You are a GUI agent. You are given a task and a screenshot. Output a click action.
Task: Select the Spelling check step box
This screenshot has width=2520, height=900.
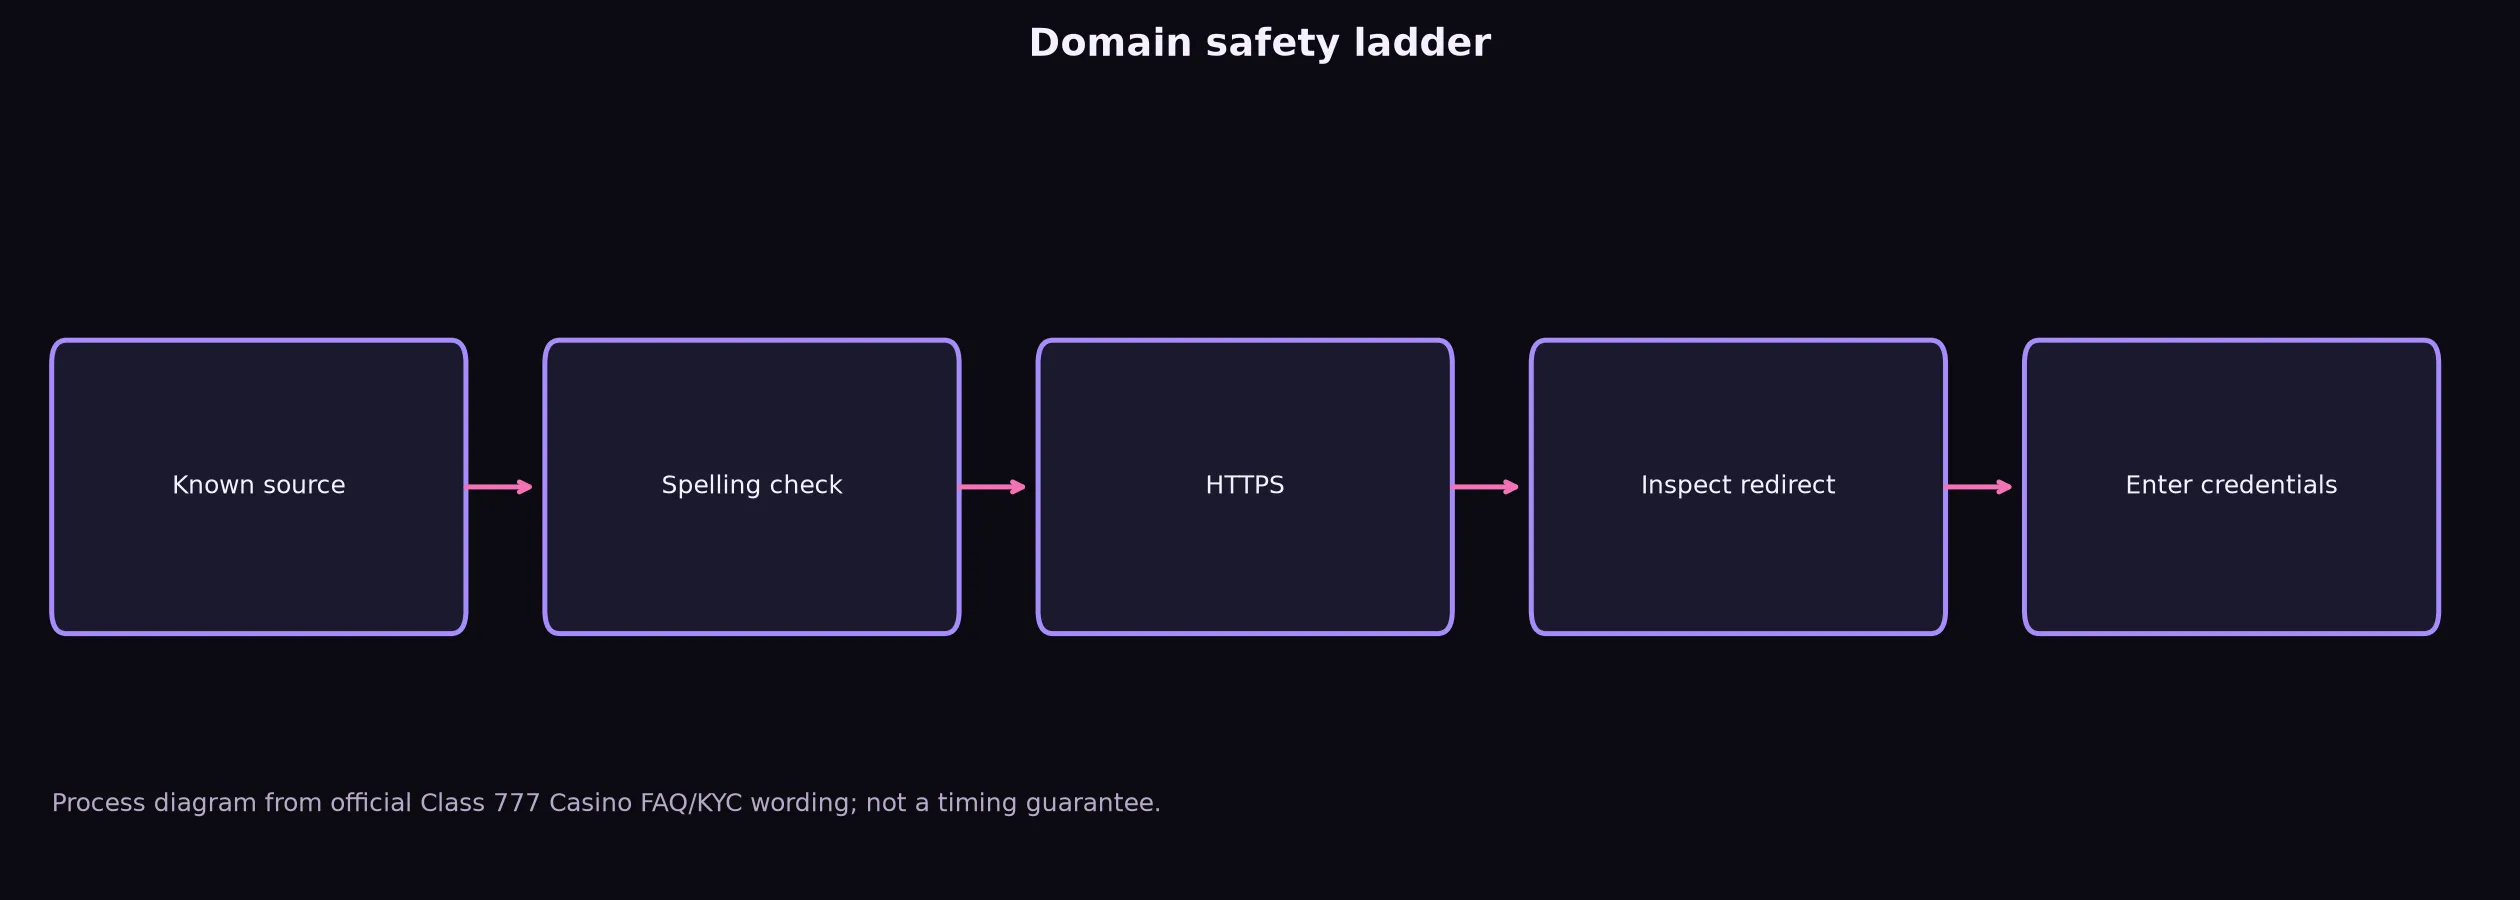pos(752,487)
